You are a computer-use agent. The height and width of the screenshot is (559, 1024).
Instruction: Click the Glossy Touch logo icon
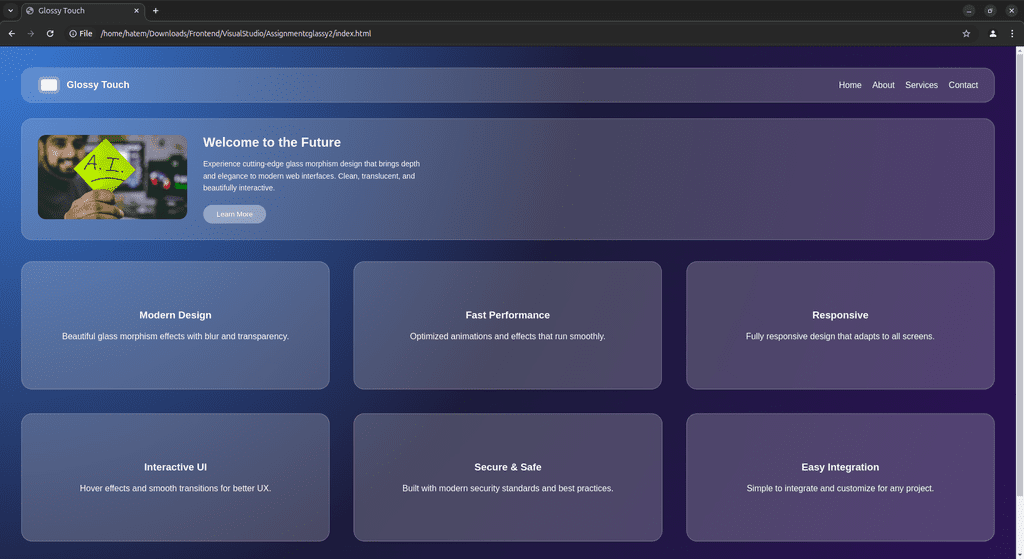pos(49,85)
